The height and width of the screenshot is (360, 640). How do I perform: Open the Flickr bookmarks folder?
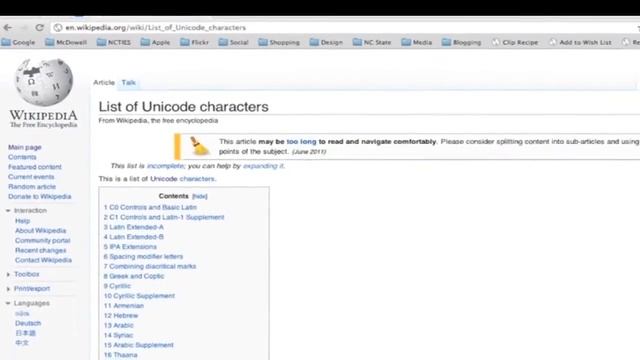point(194,42)
